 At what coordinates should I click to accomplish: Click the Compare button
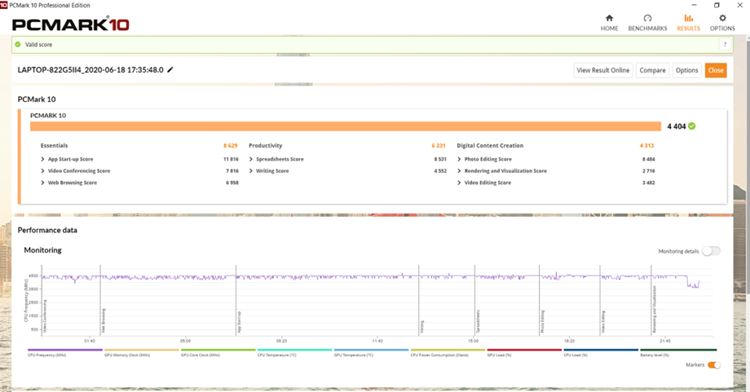tap(652, 70)
